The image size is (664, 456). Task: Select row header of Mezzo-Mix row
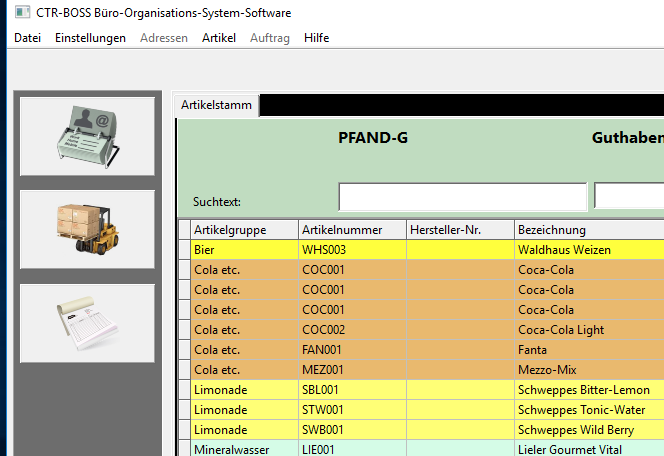(x=184, y=370)
